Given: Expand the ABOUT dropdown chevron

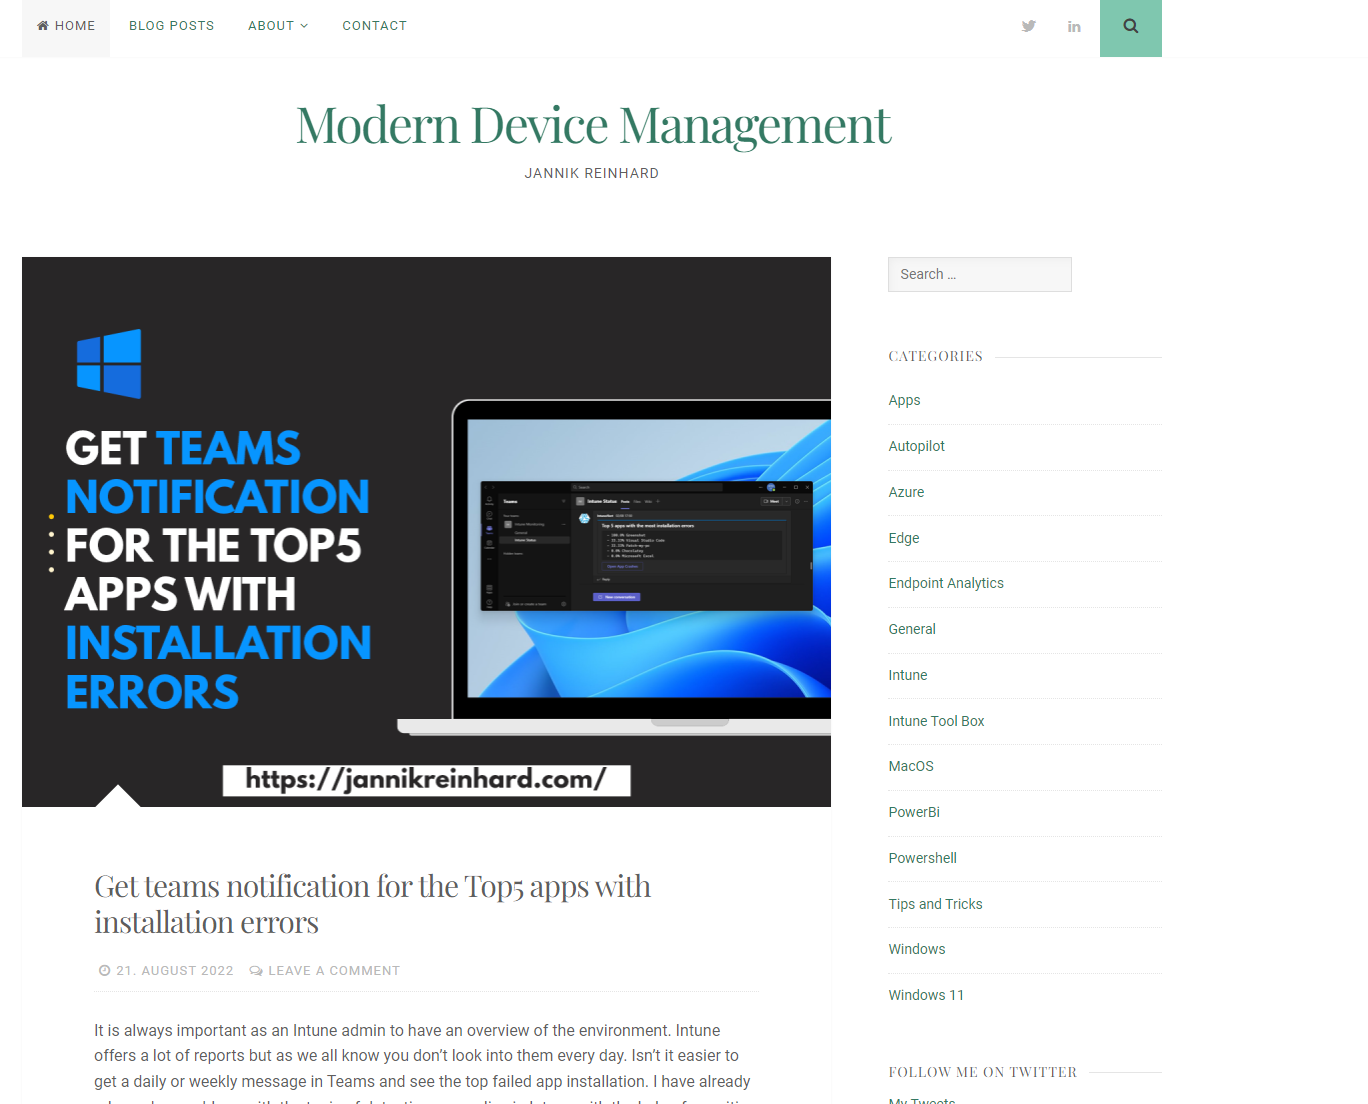Looking at the screenshot, I should [x=305, y=26].
